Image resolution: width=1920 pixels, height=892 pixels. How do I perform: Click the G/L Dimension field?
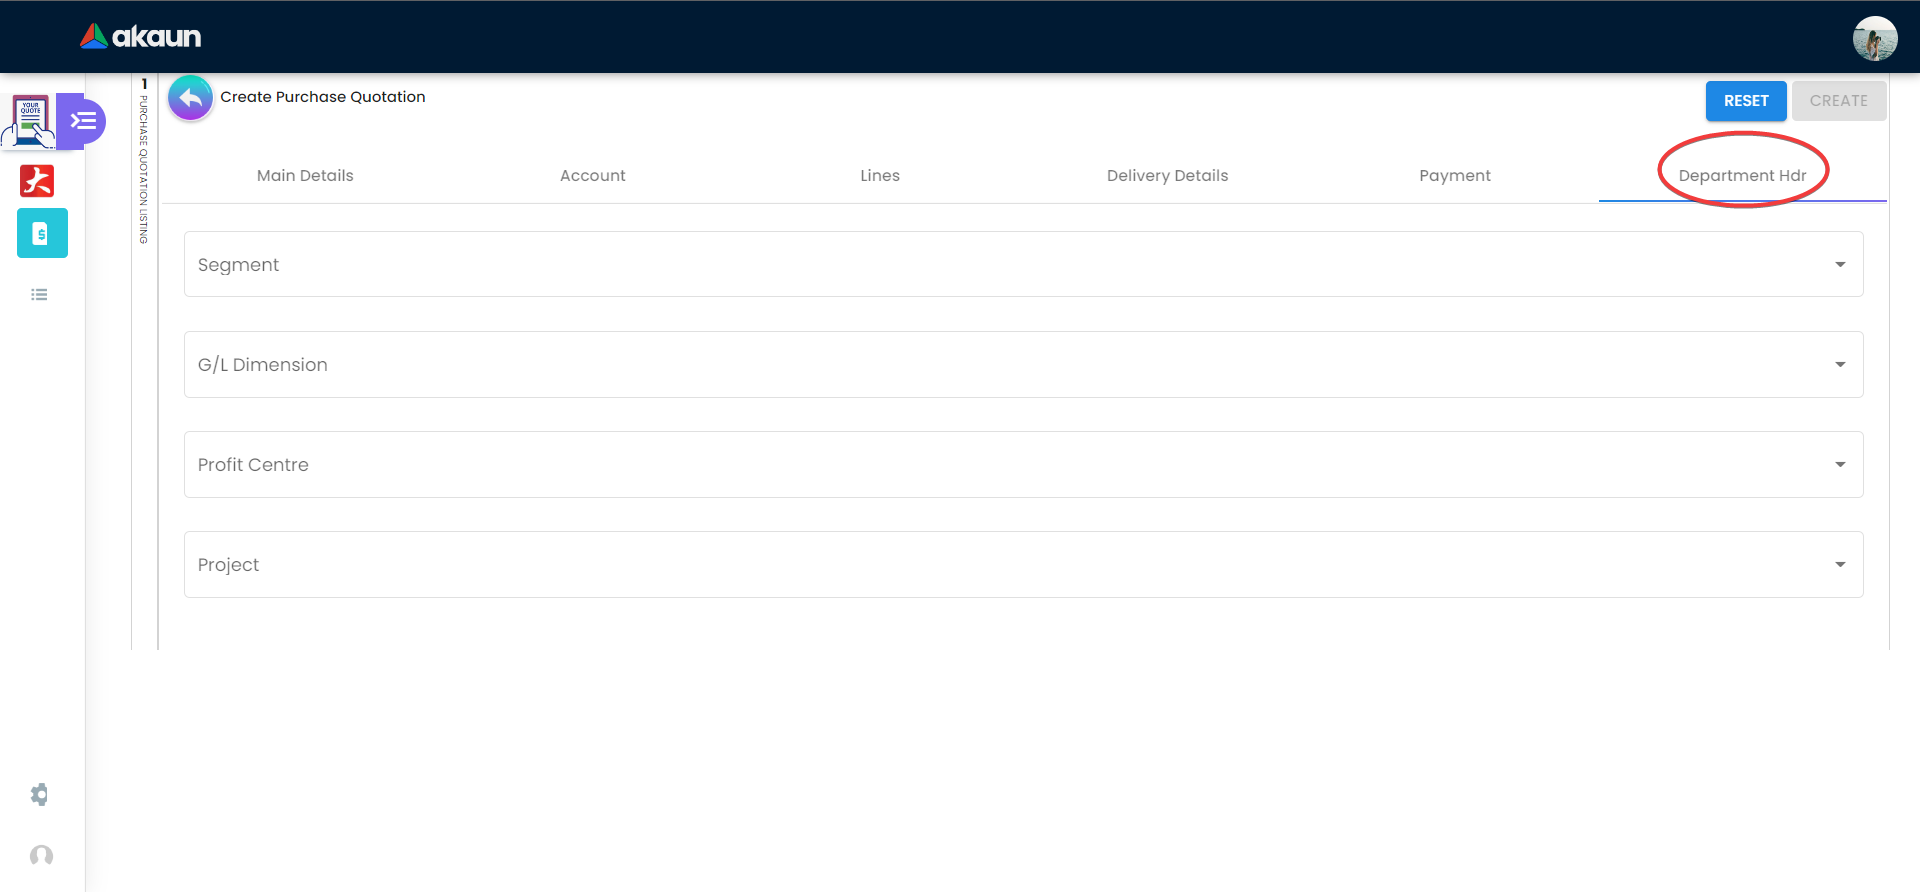(1023, 365)
